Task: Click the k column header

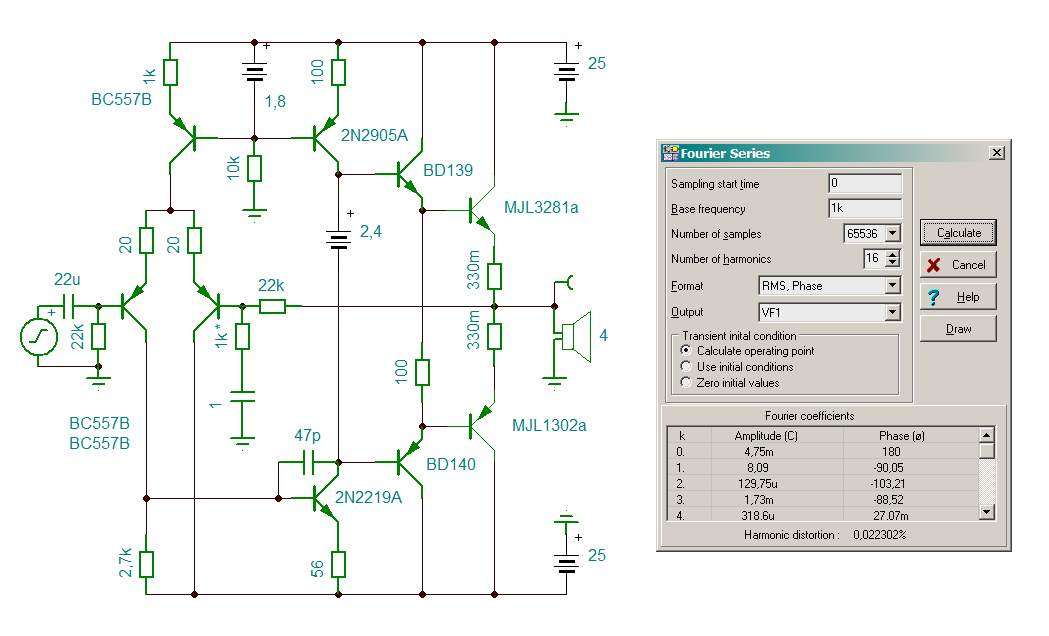Action: coord(682,436)
